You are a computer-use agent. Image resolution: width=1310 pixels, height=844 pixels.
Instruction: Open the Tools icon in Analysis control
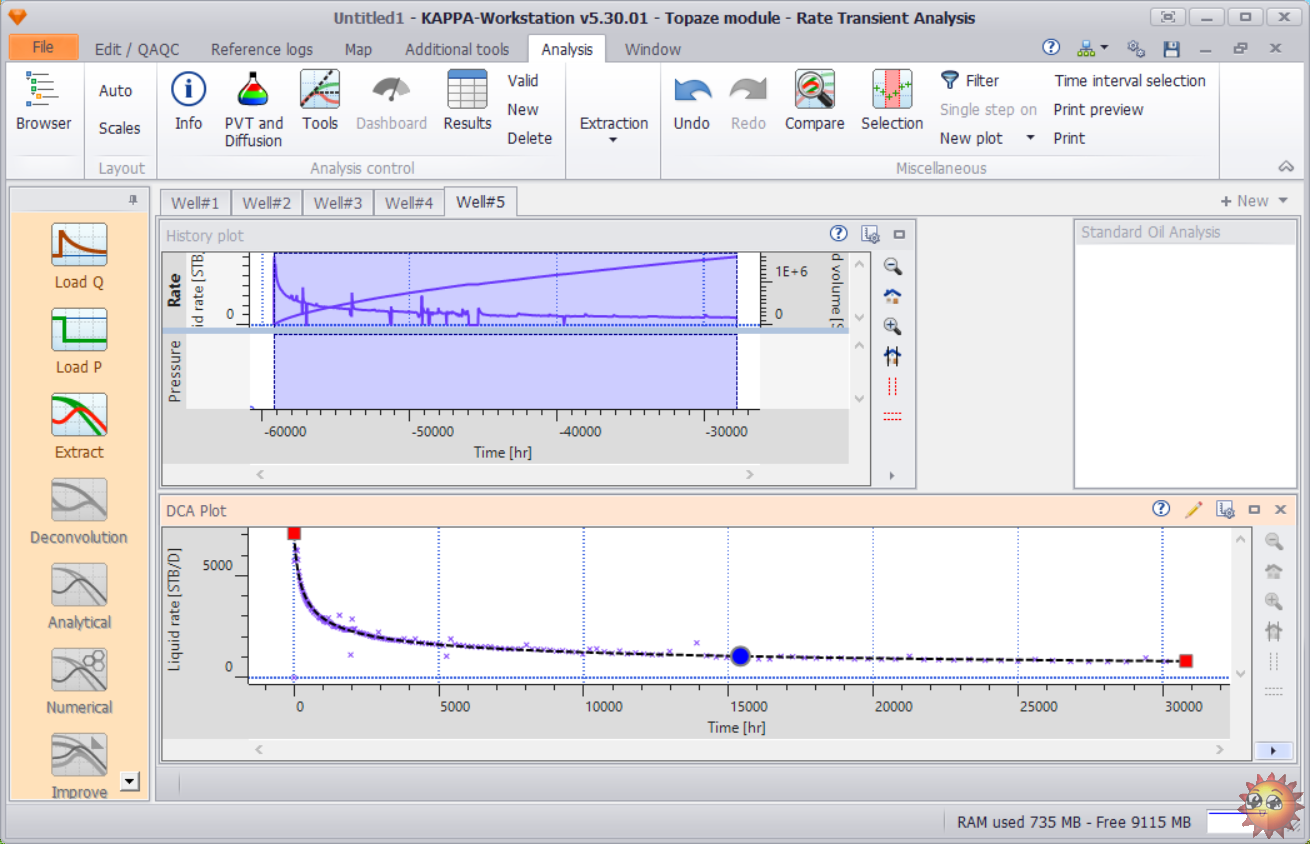click(320, 90)
